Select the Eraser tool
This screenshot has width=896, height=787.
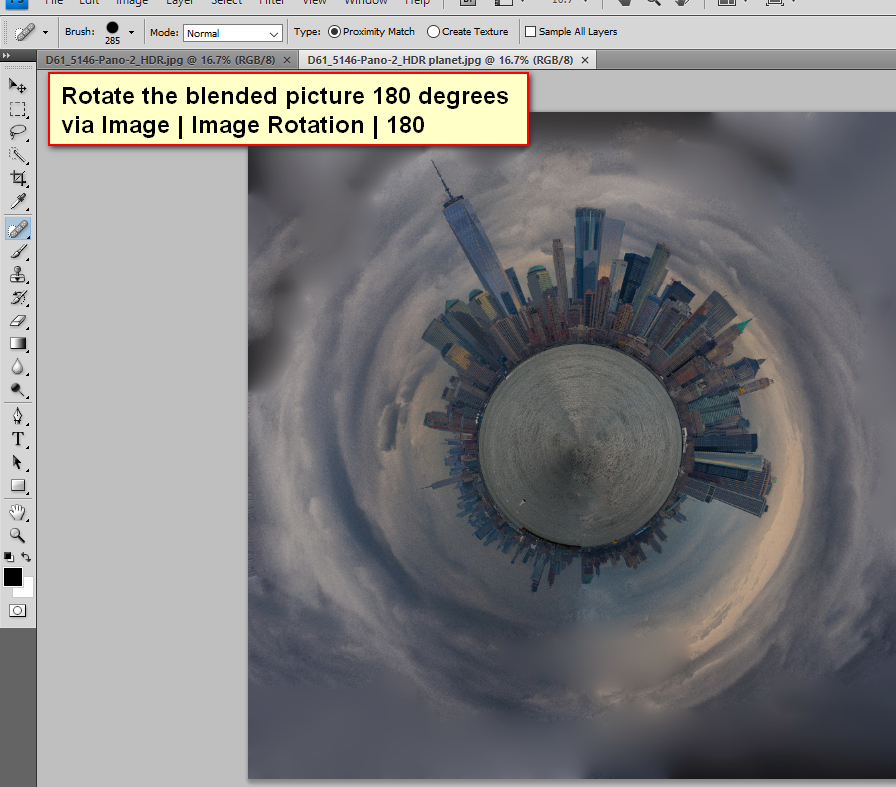pyautogui.click(x=18, y=321)
